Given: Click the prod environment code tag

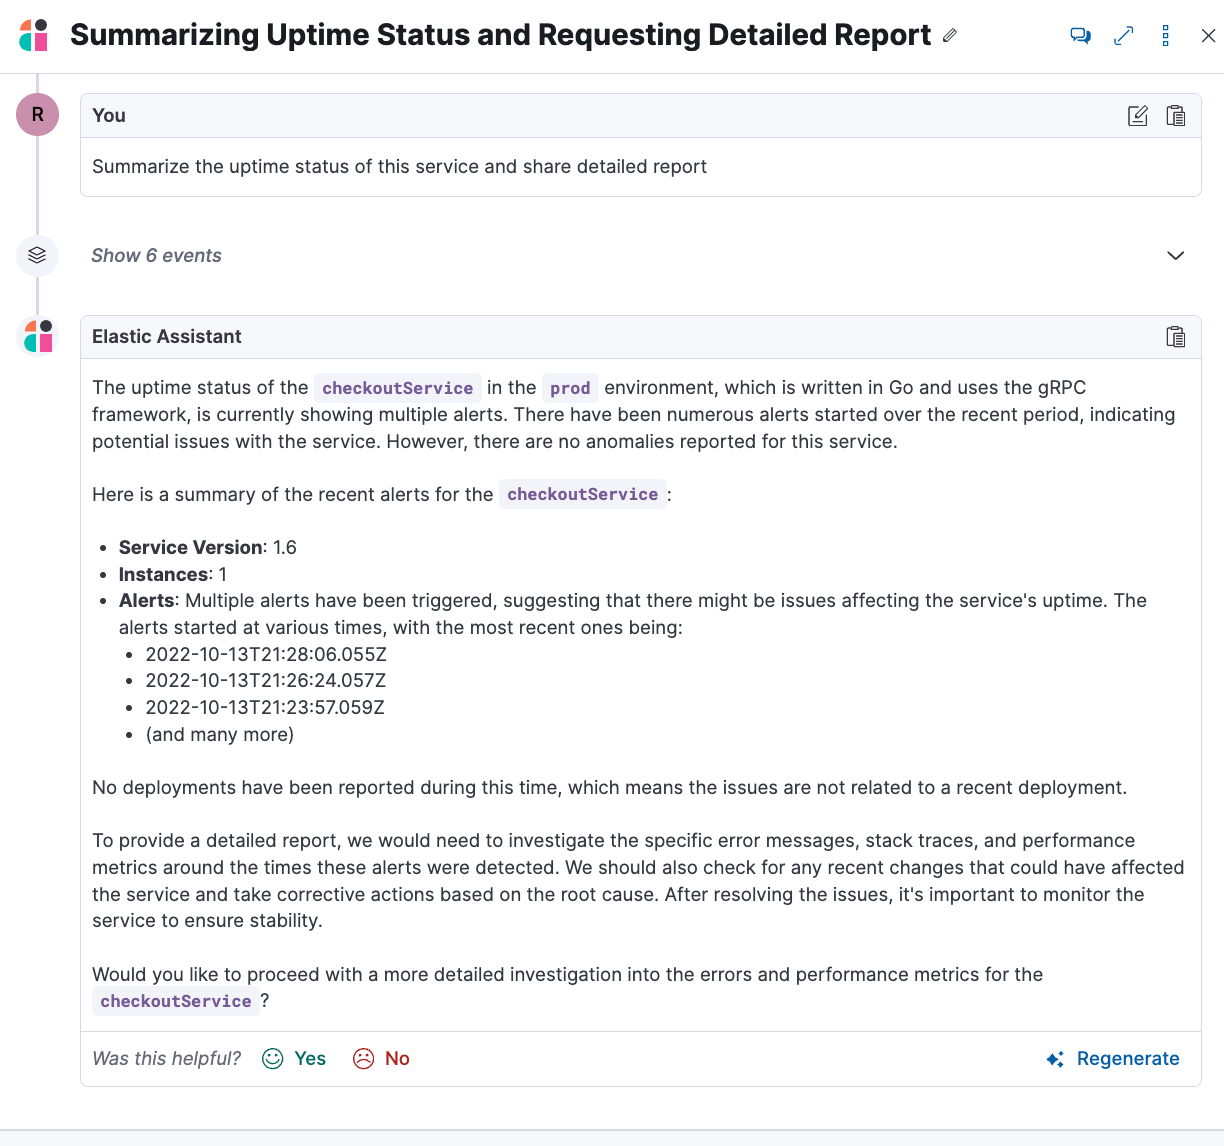Looking at the screenshot, I should (570, 388).
